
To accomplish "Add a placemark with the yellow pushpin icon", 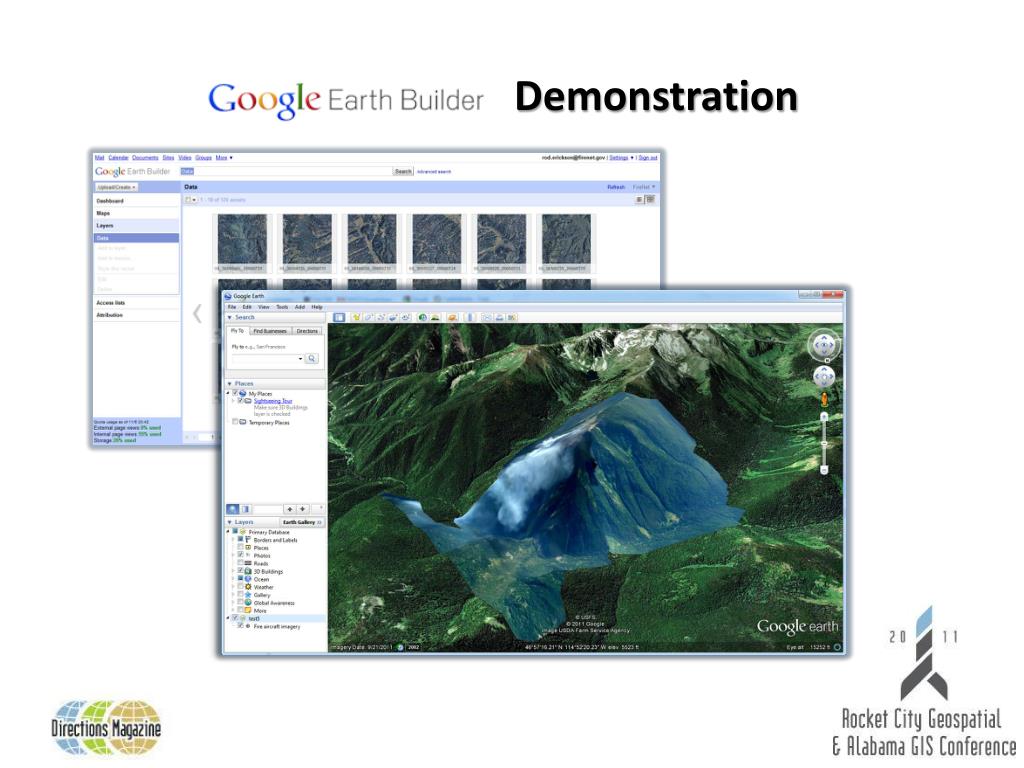I will (357, 317).
